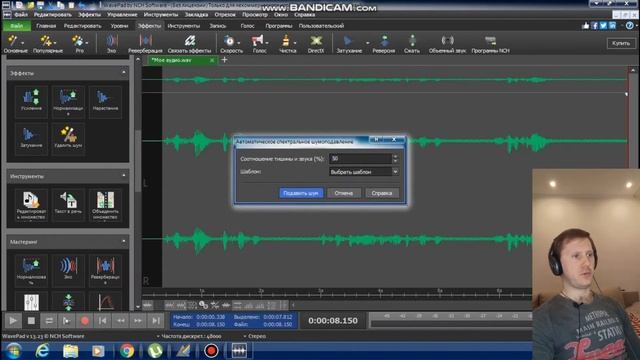This screenshot has width=640, height=360.
Task: Switch to the Запись ribbon tab
Action: tap(218, 26)
